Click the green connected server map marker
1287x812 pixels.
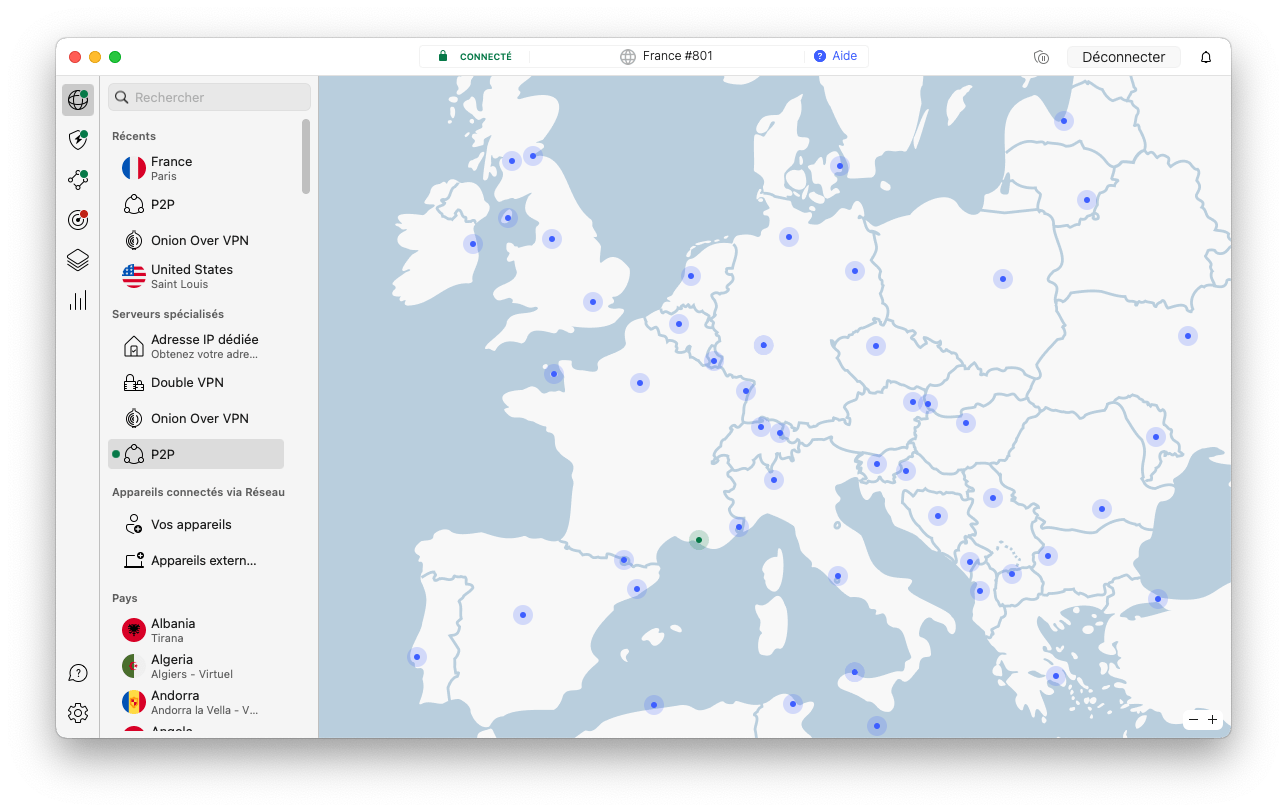pyautogui.click(x=699, y=540)
